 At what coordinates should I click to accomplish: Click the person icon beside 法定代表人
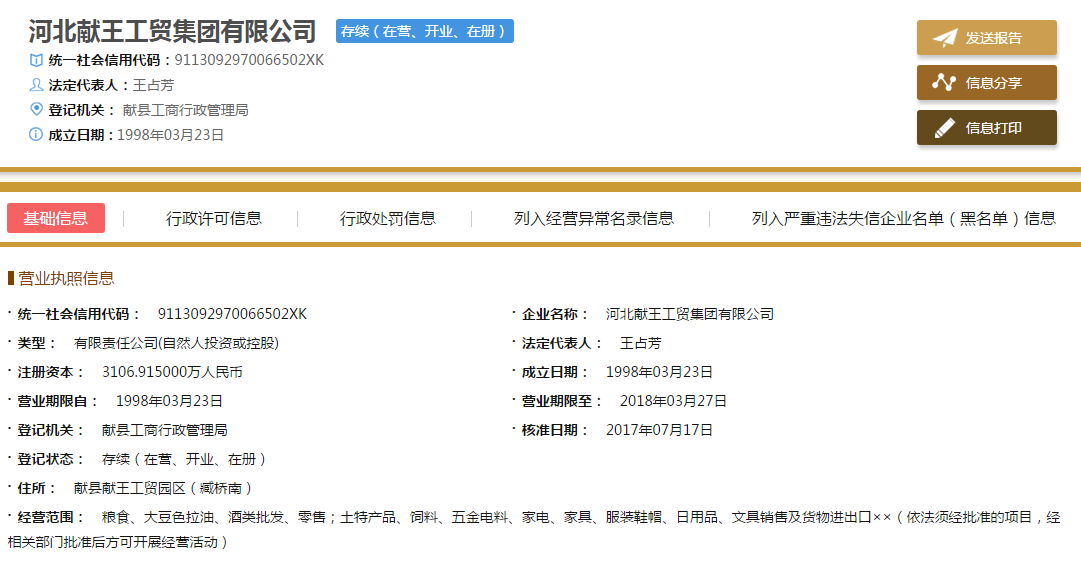pyautogui.click(x=36, y=85)
